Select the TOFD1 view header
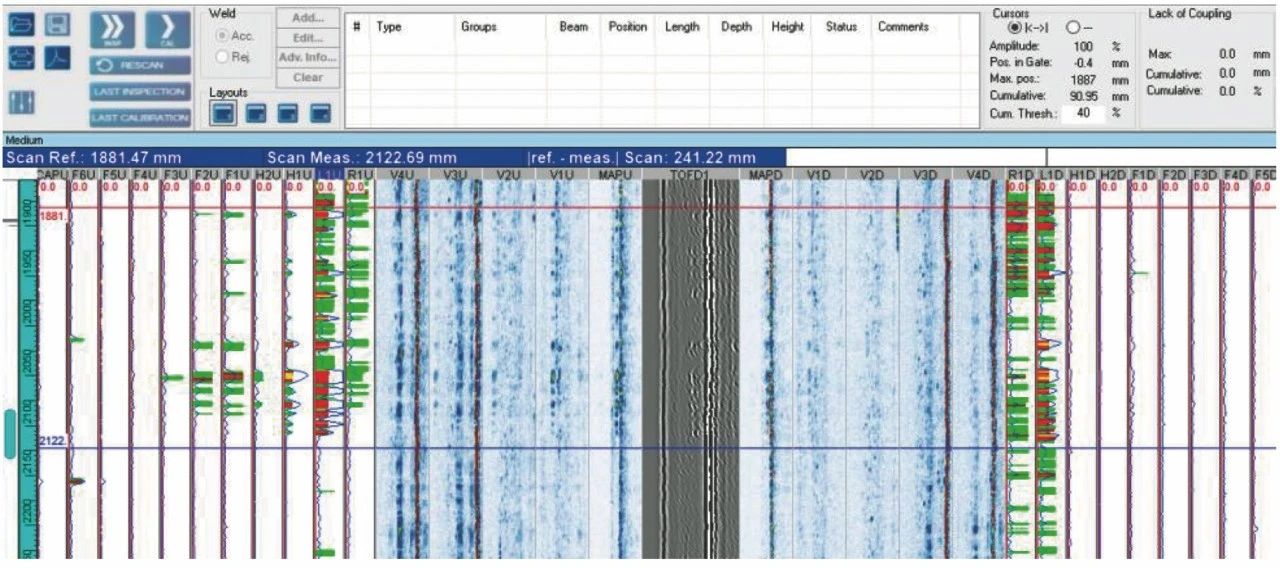The image size is (1280, 568). tap(690, 175)
